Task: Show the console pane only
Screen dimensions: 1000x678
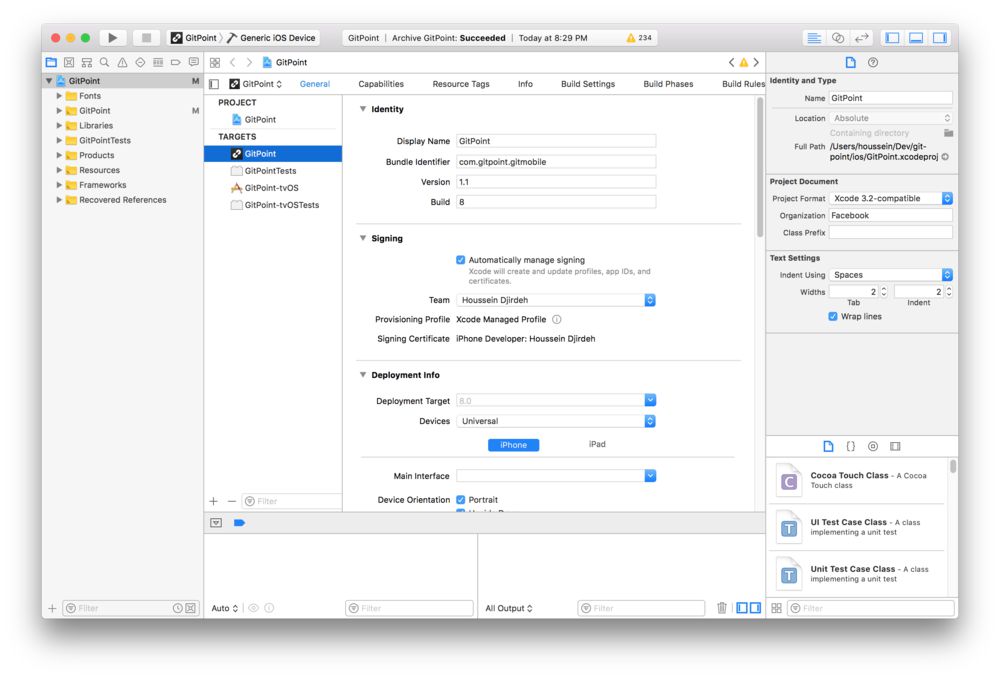Action: 755,608
